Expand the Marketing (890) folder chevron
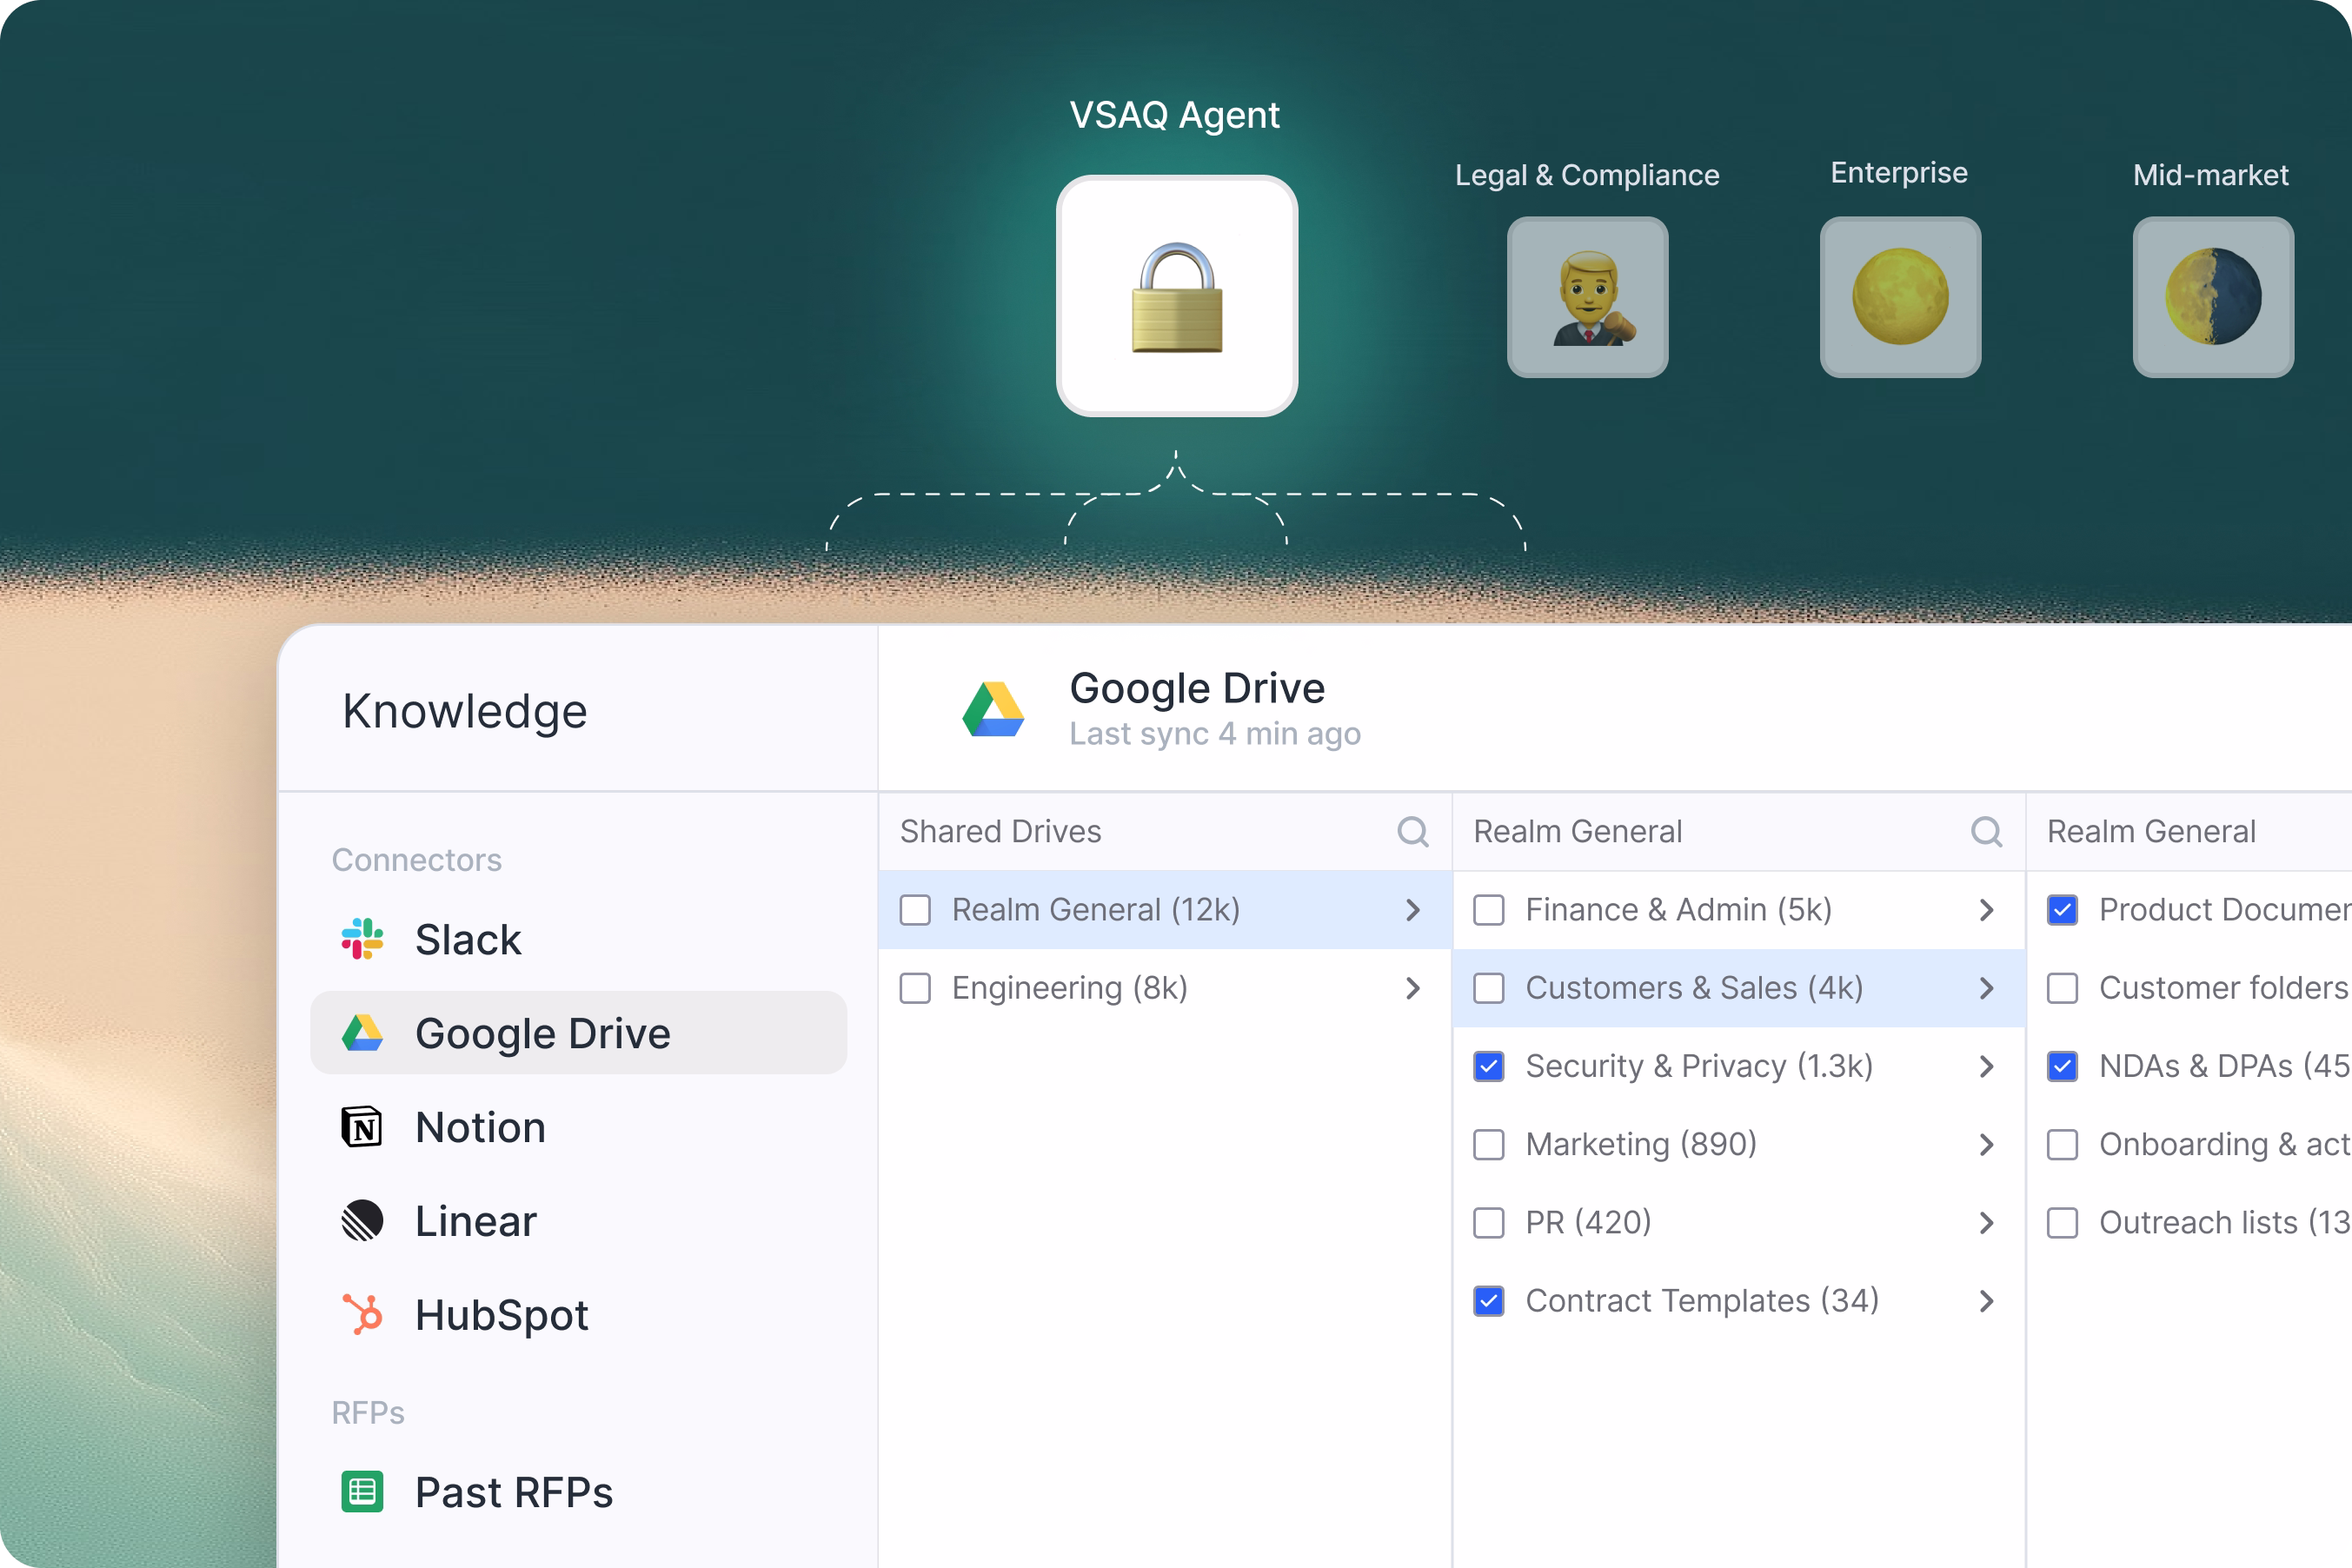The width and height of the screenshot is (2352, 1568). point(1986,1144)
